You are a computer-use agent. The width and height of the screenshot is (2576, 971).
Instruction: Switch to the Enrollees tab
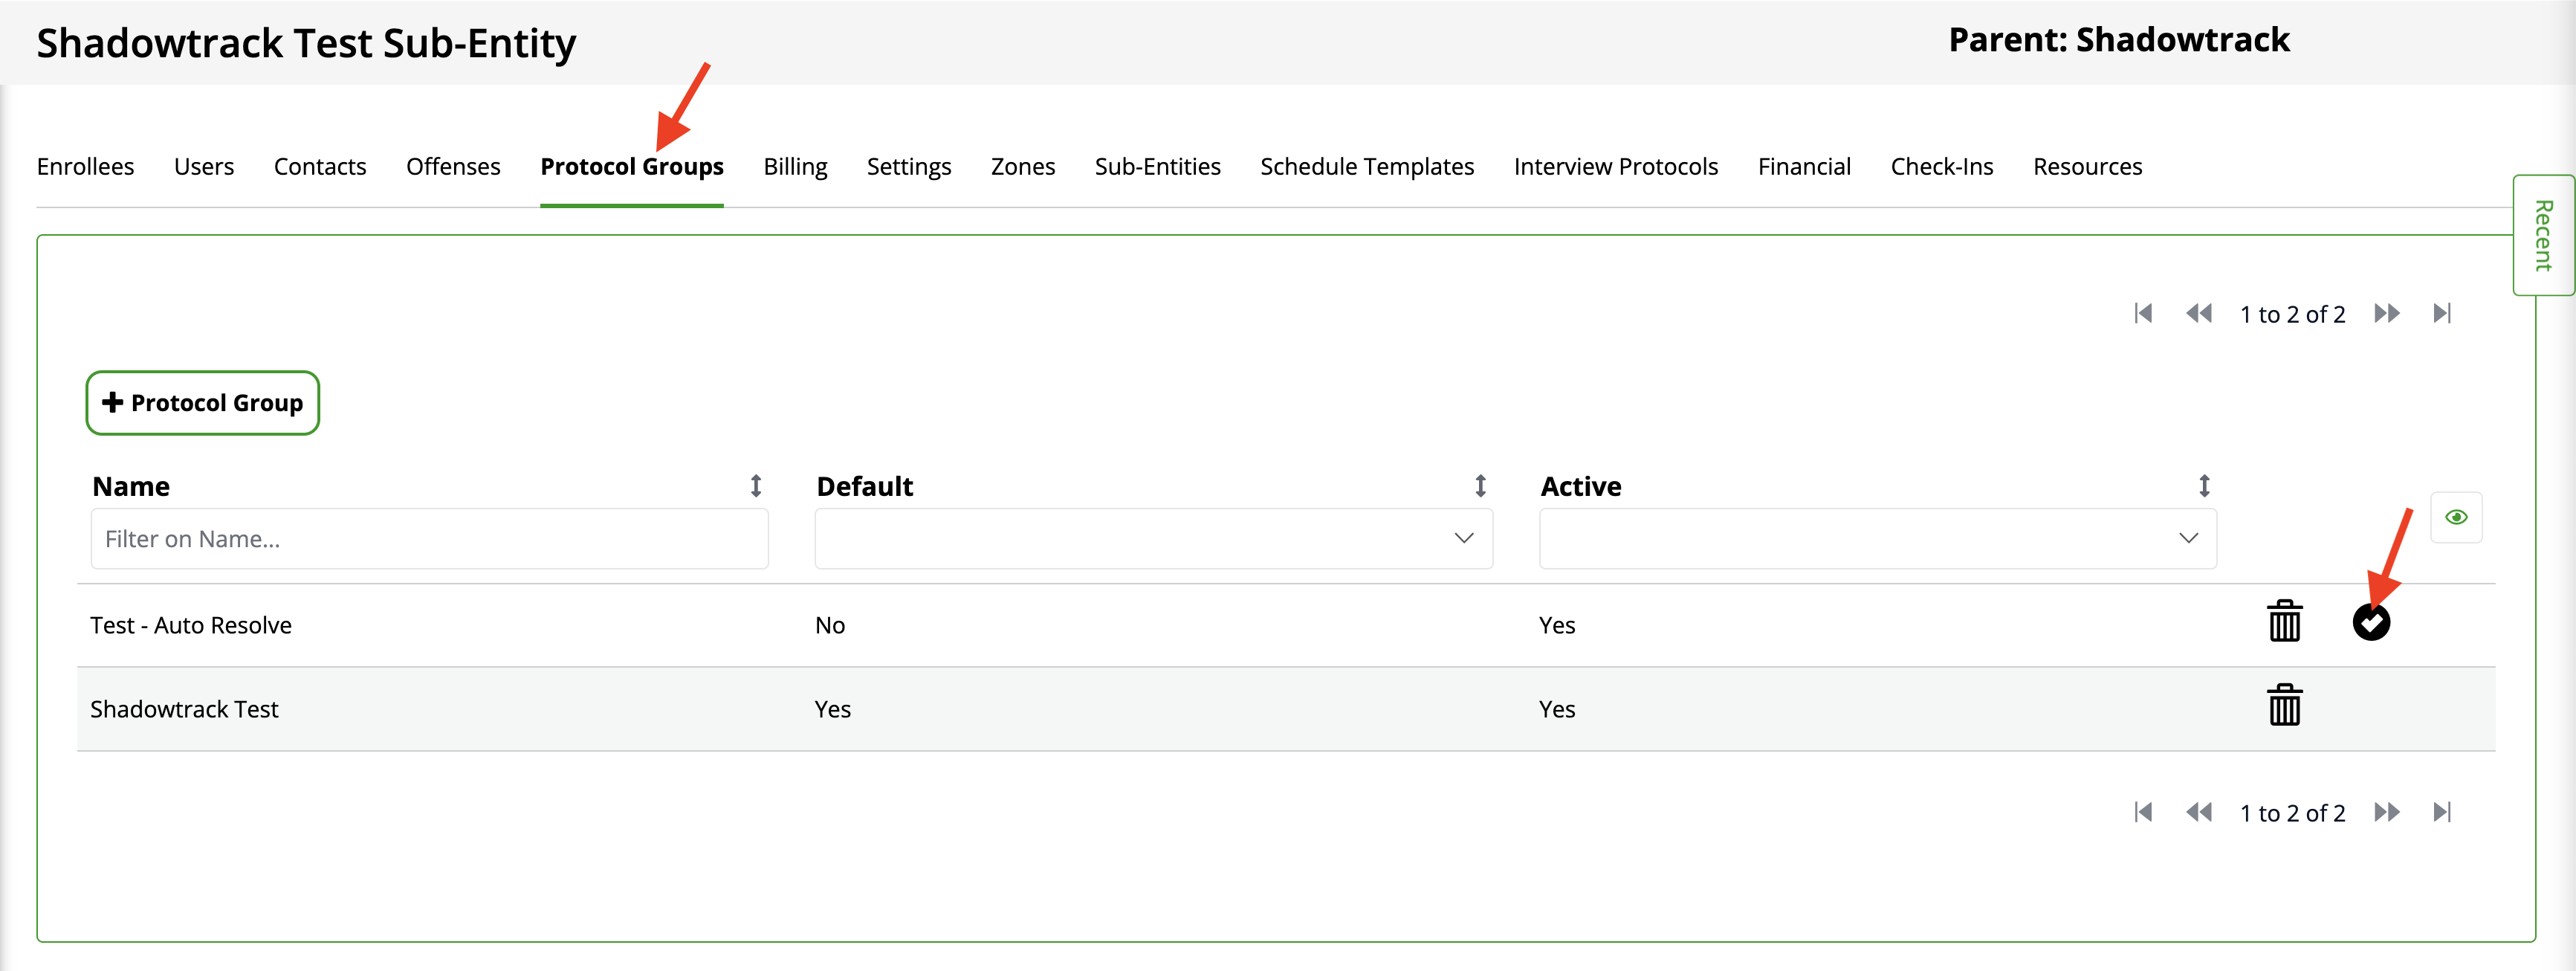point(85,167)
